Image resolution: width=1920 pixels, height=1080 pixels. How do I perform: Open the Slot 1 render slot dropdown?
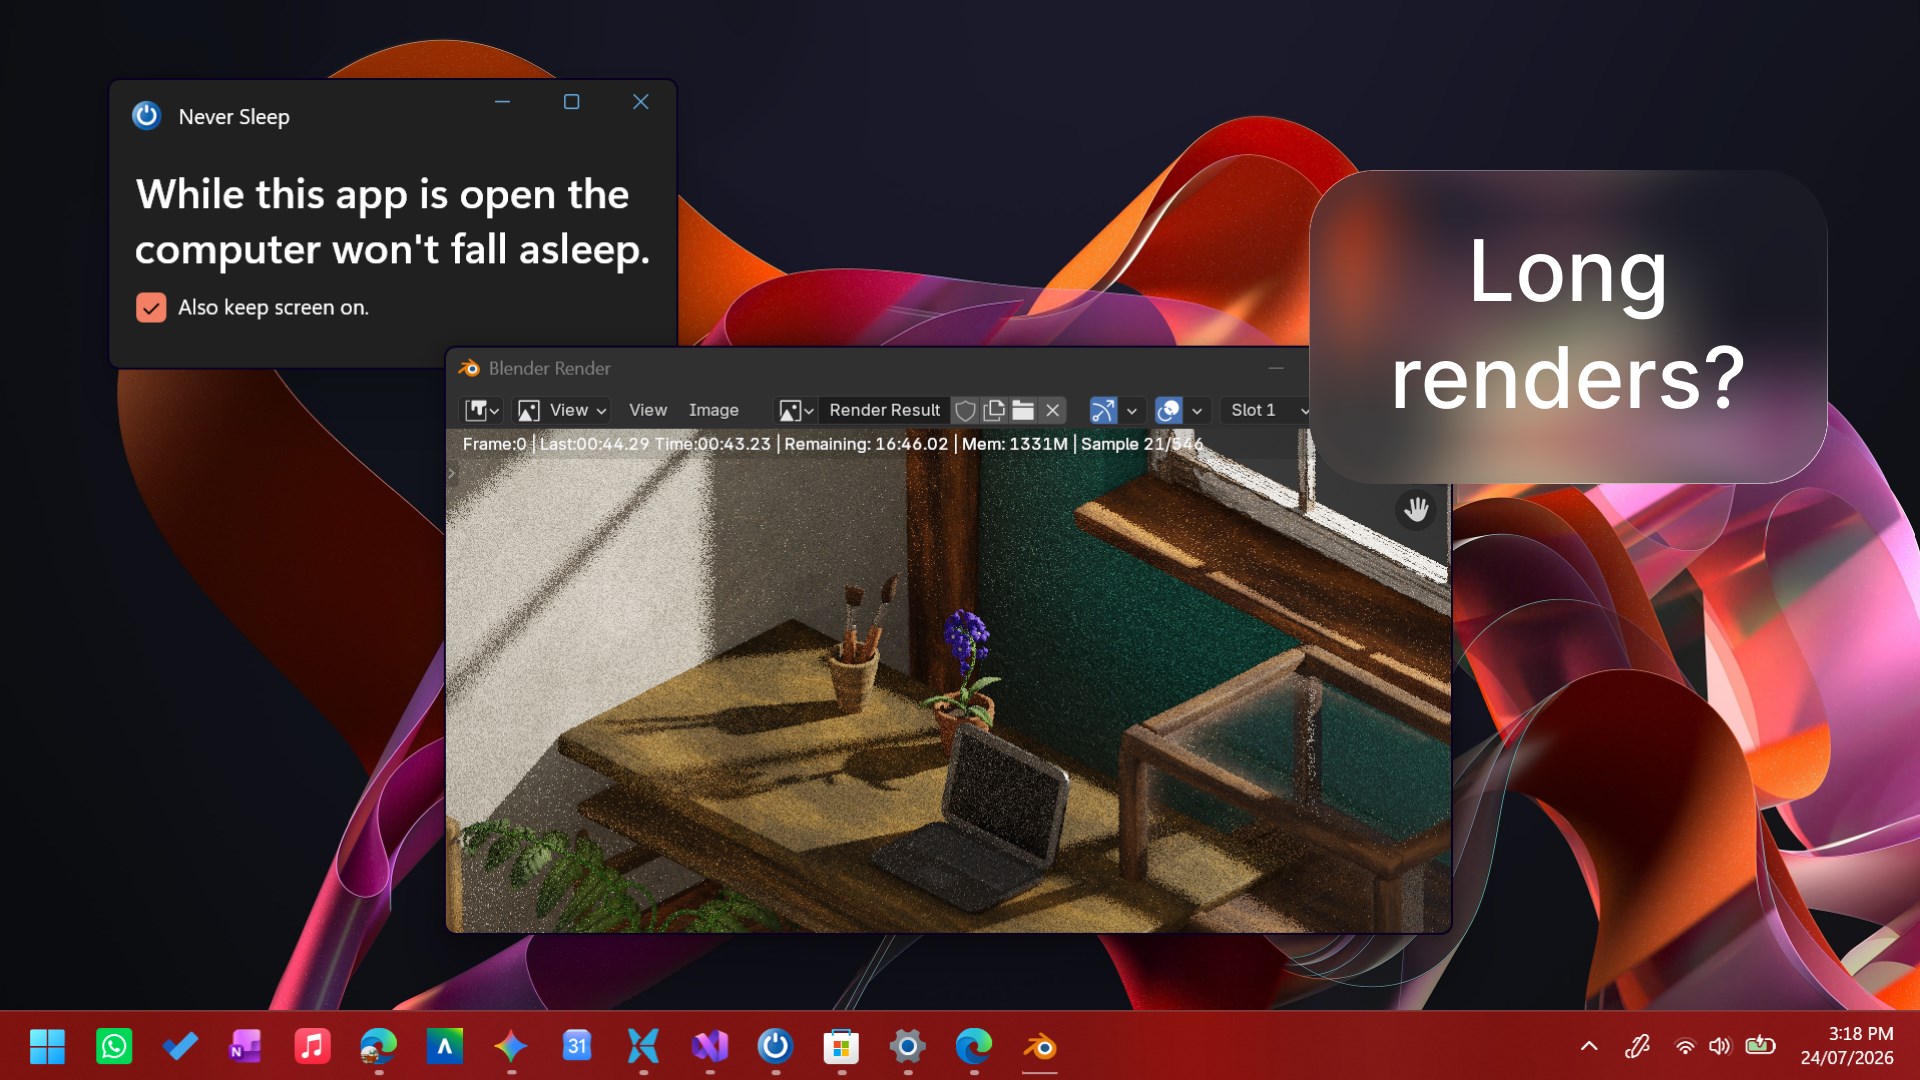pyautogui.click(x=1268, y=410)
